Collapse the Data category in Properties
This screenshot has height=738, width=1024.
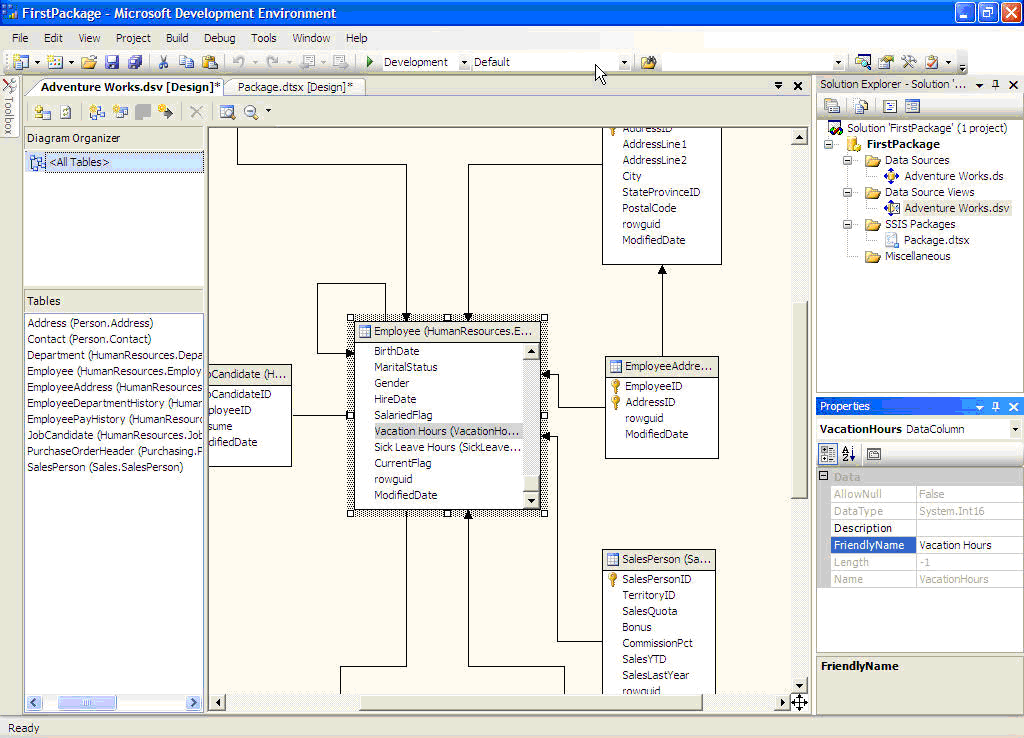pyautogui.click(x=825, y=478)
